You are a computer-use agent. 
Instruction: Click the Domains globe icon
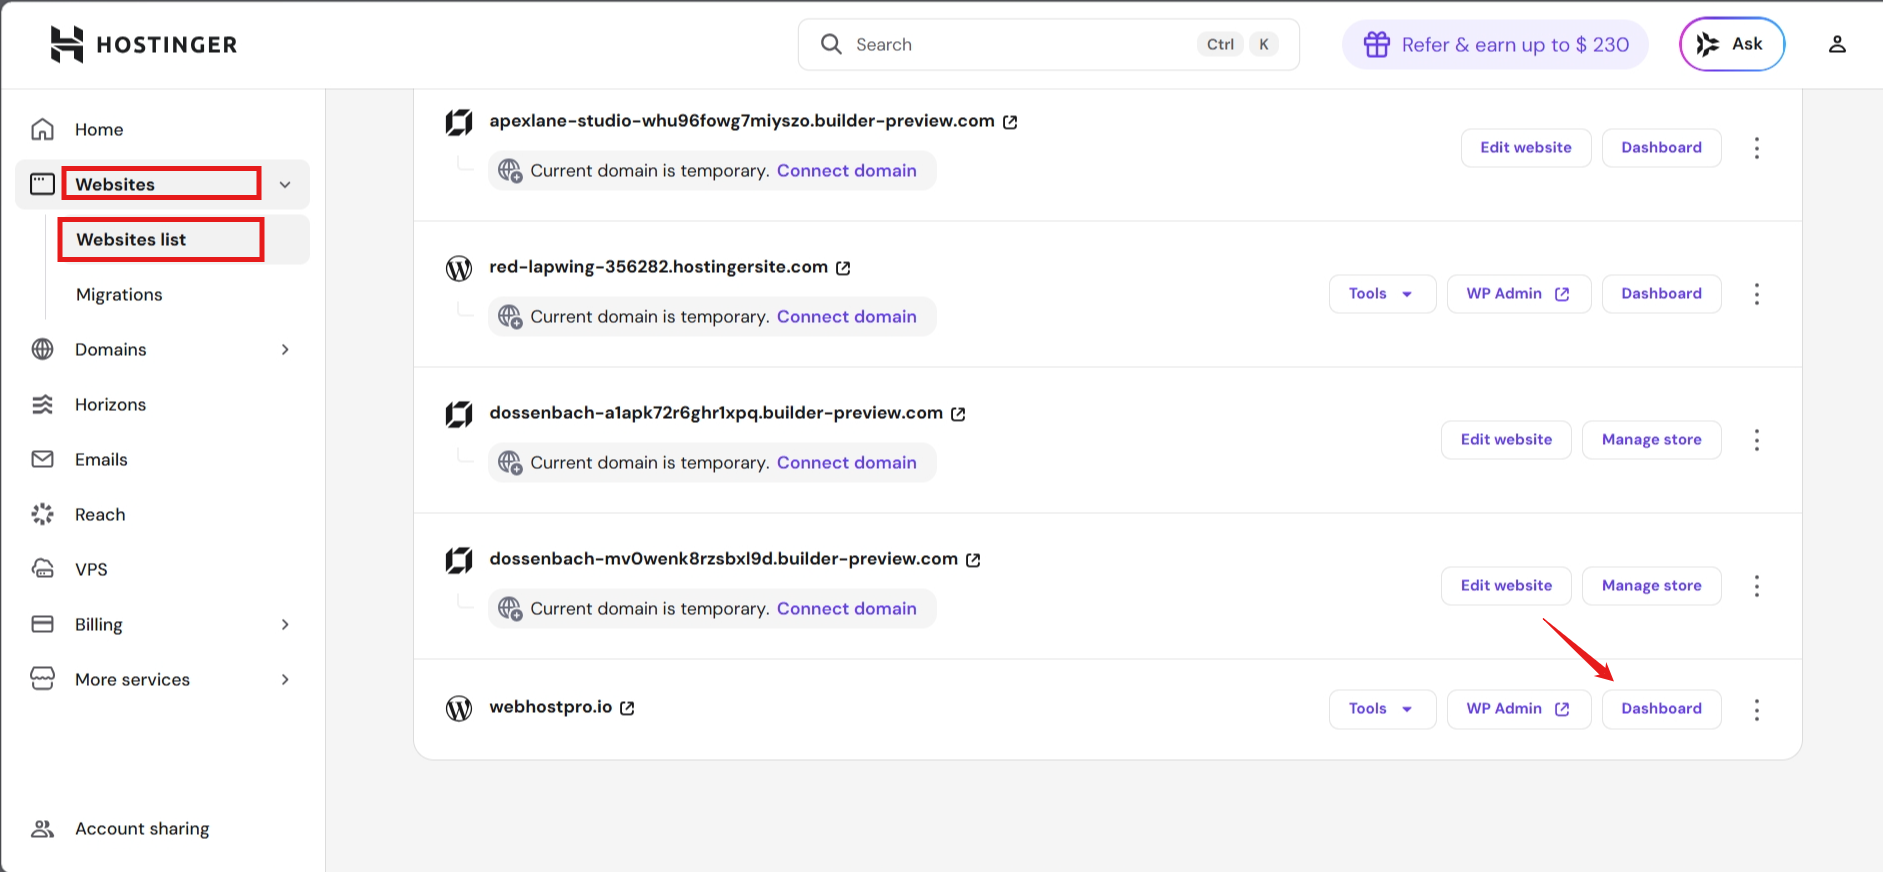click(42, 349)
